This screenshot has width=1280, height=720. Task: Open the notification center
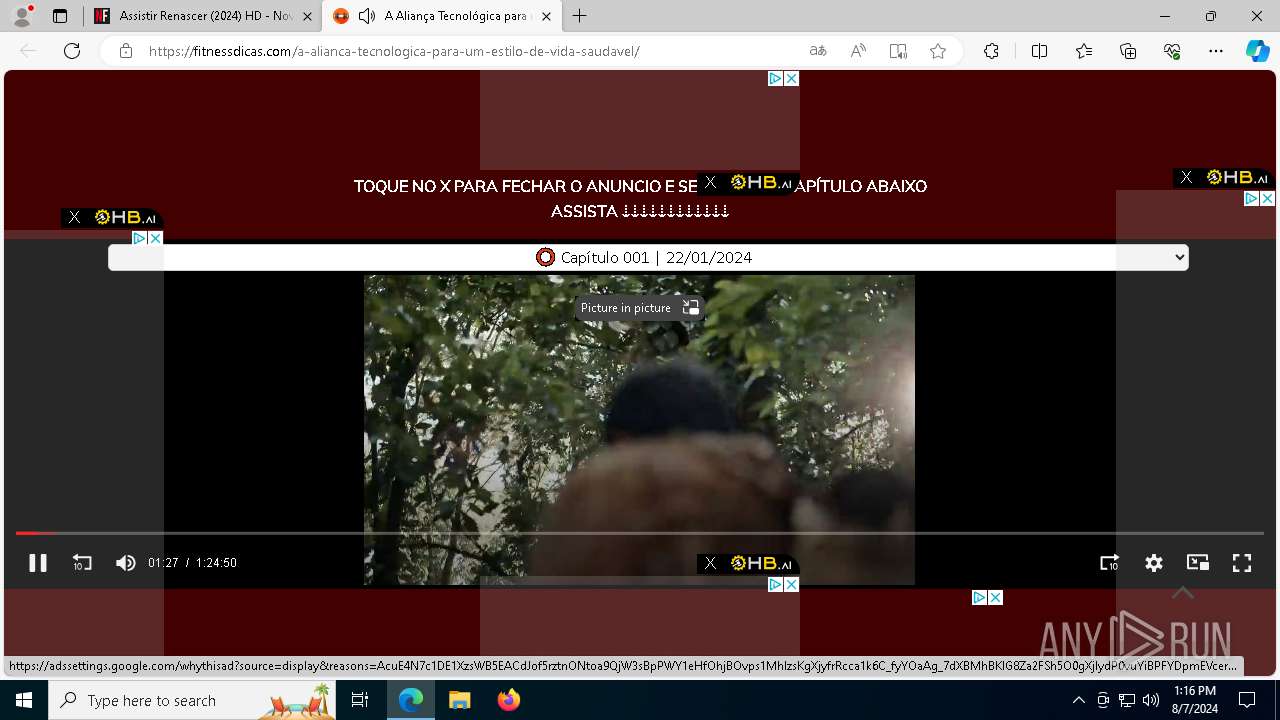click(1247, 700)
